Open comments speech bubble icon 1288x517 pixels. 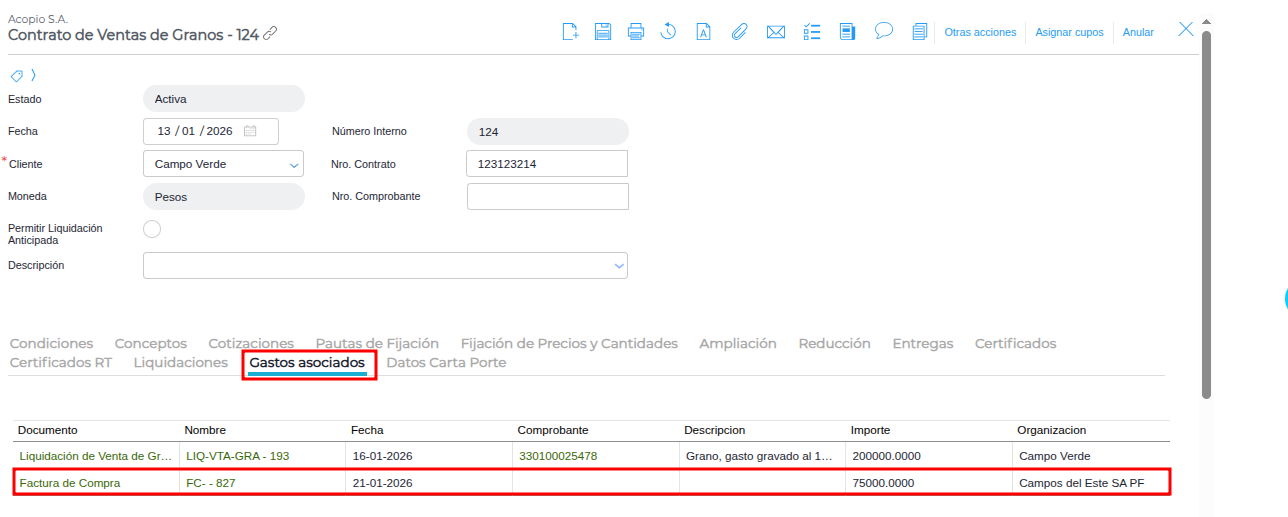point(883,31)
